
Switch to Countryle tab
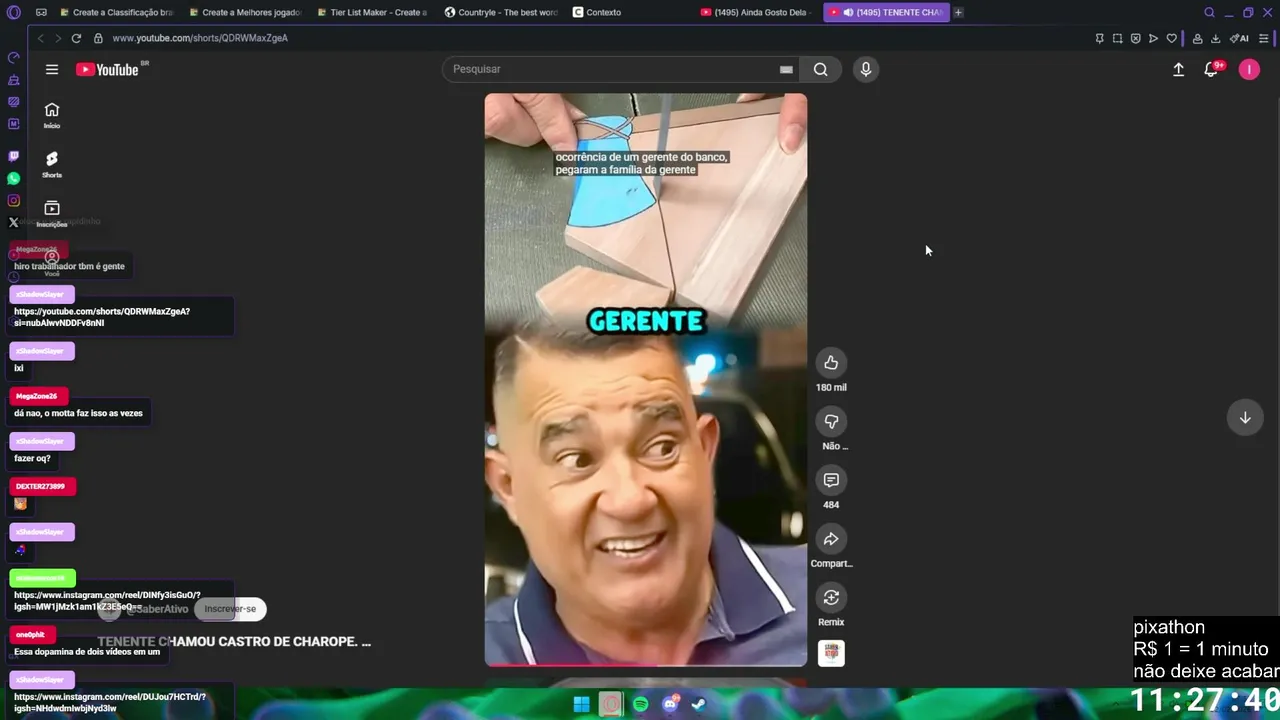[x=503, y=12]
